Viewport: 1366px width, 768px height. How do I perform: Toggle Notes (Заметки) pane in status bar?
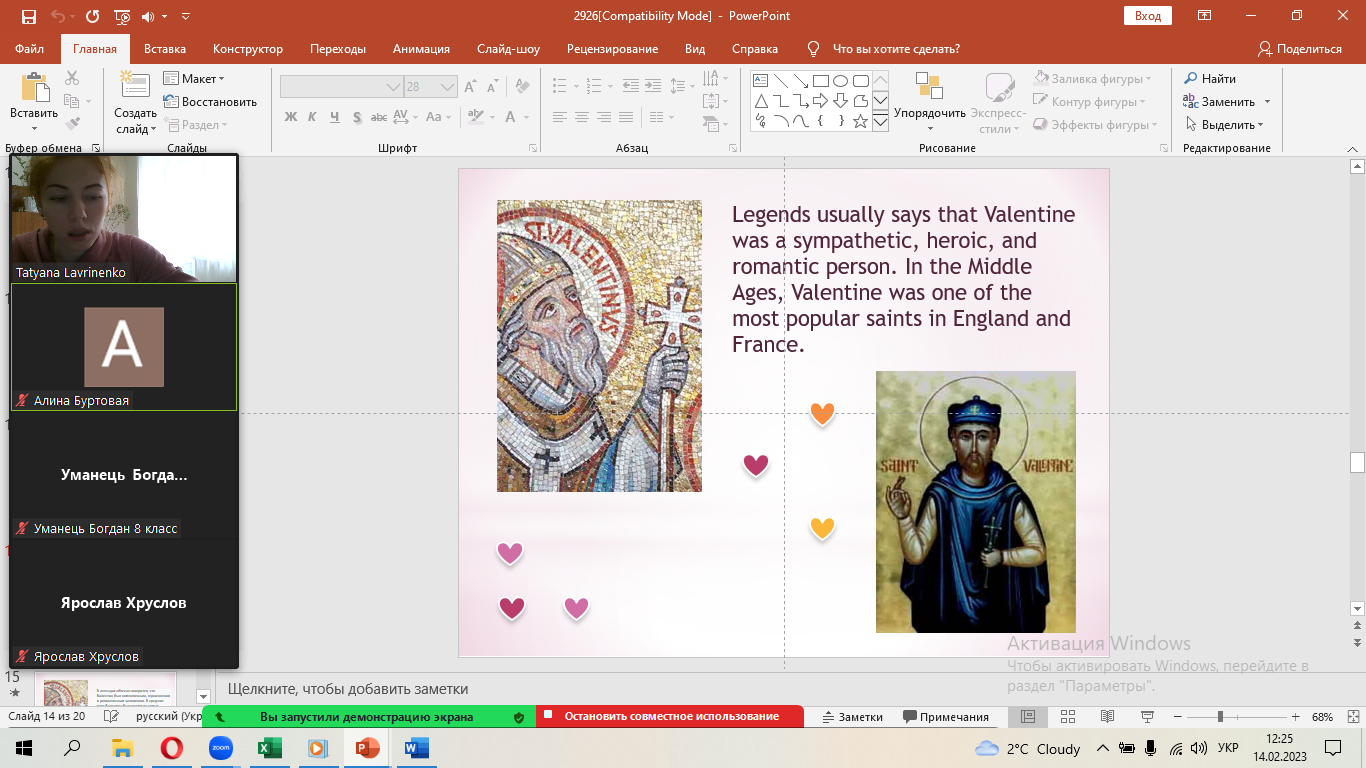[x=852, y=717]
